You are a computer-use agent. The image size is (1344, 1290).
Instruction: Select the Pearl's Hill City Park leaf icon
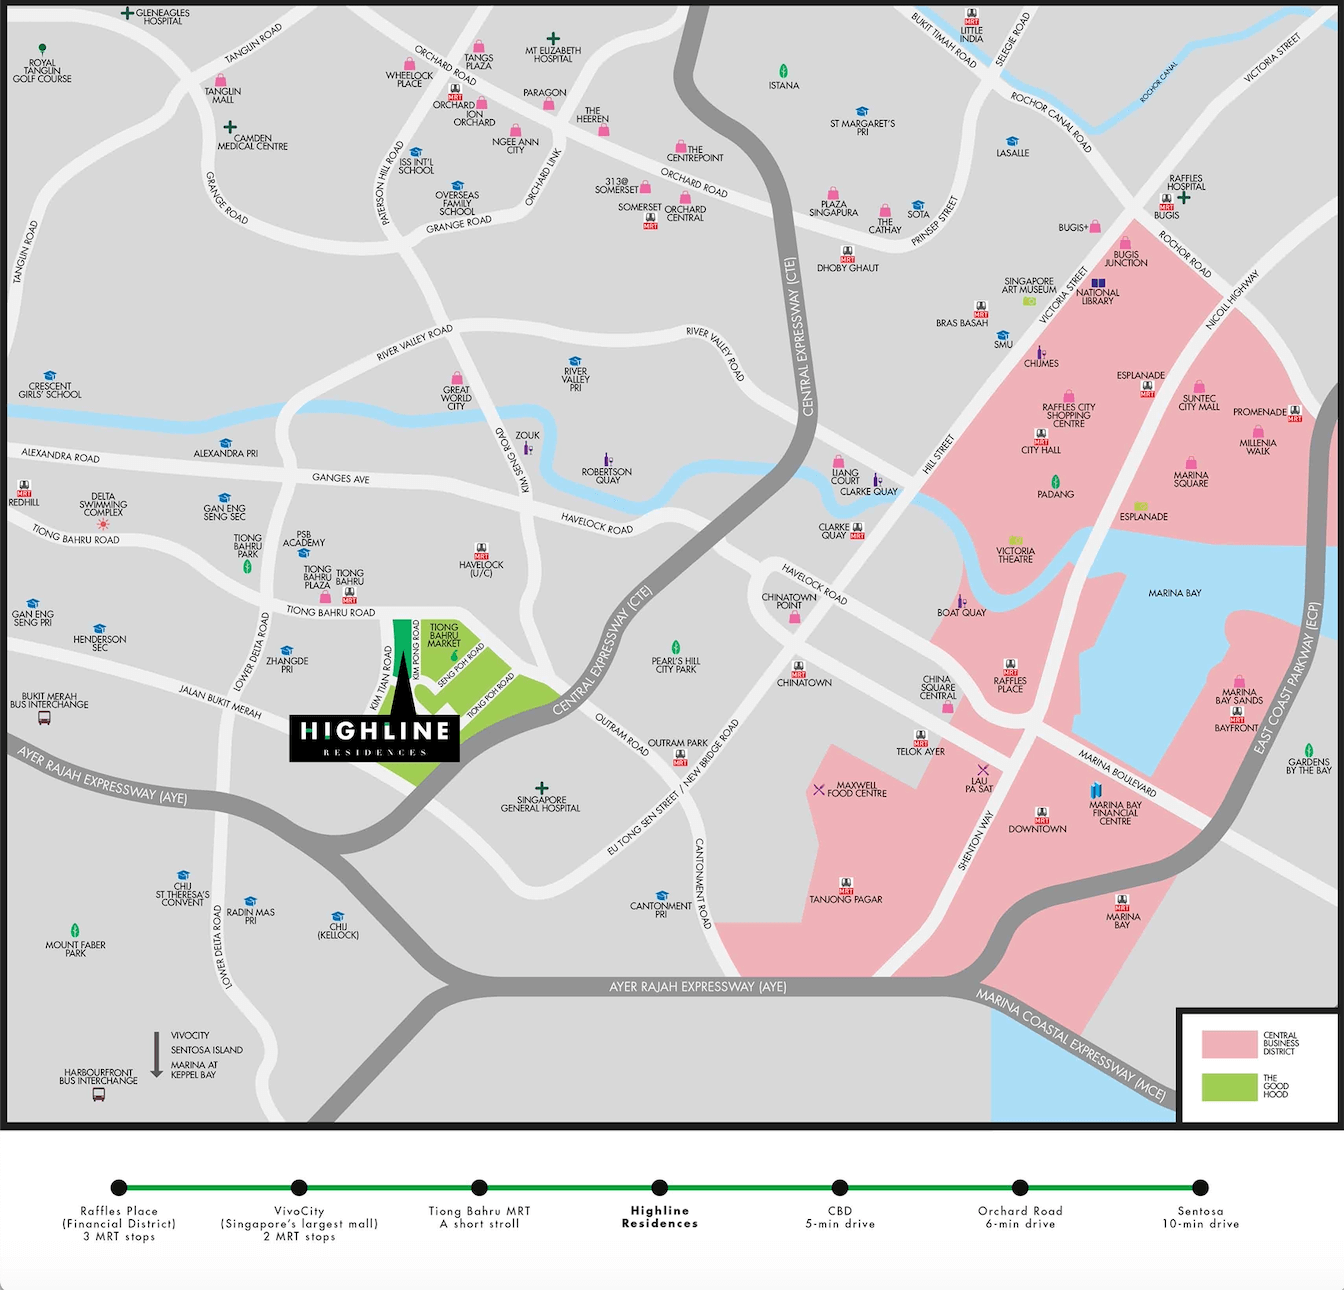pos(676,647)
